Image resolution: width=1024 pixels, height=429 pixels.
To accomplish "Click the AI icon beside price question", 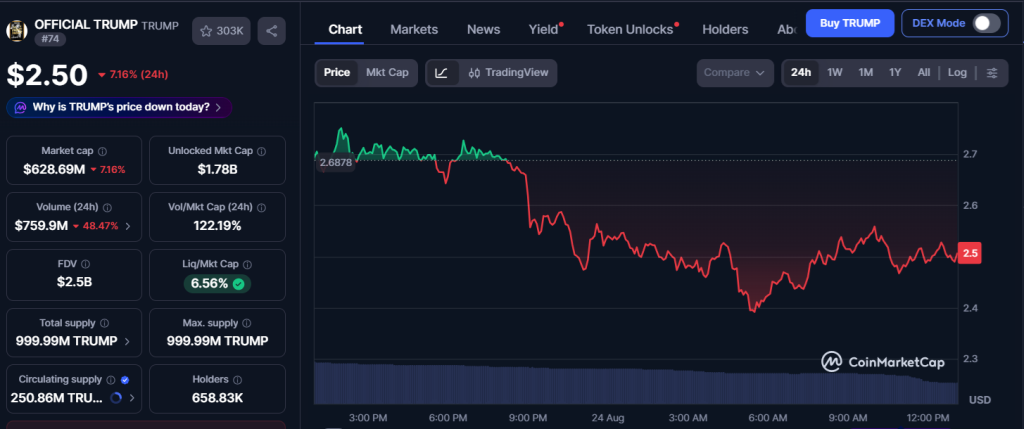I will [20, 107].
